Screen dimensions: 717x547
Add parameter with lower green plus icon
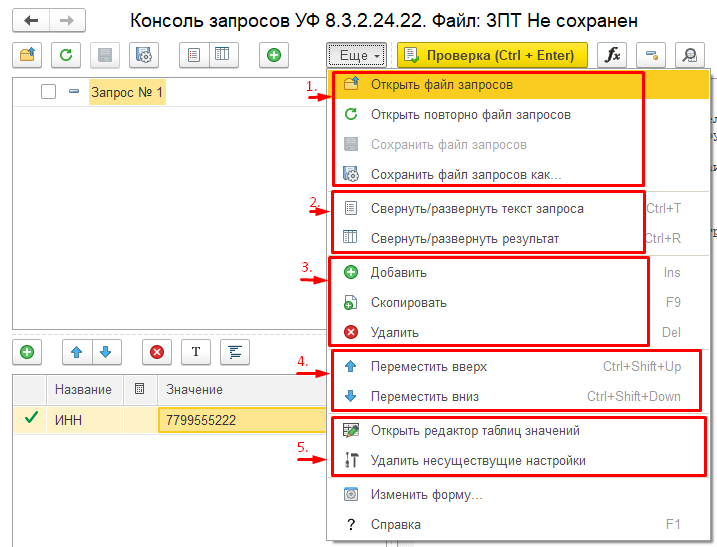point(27,352)
